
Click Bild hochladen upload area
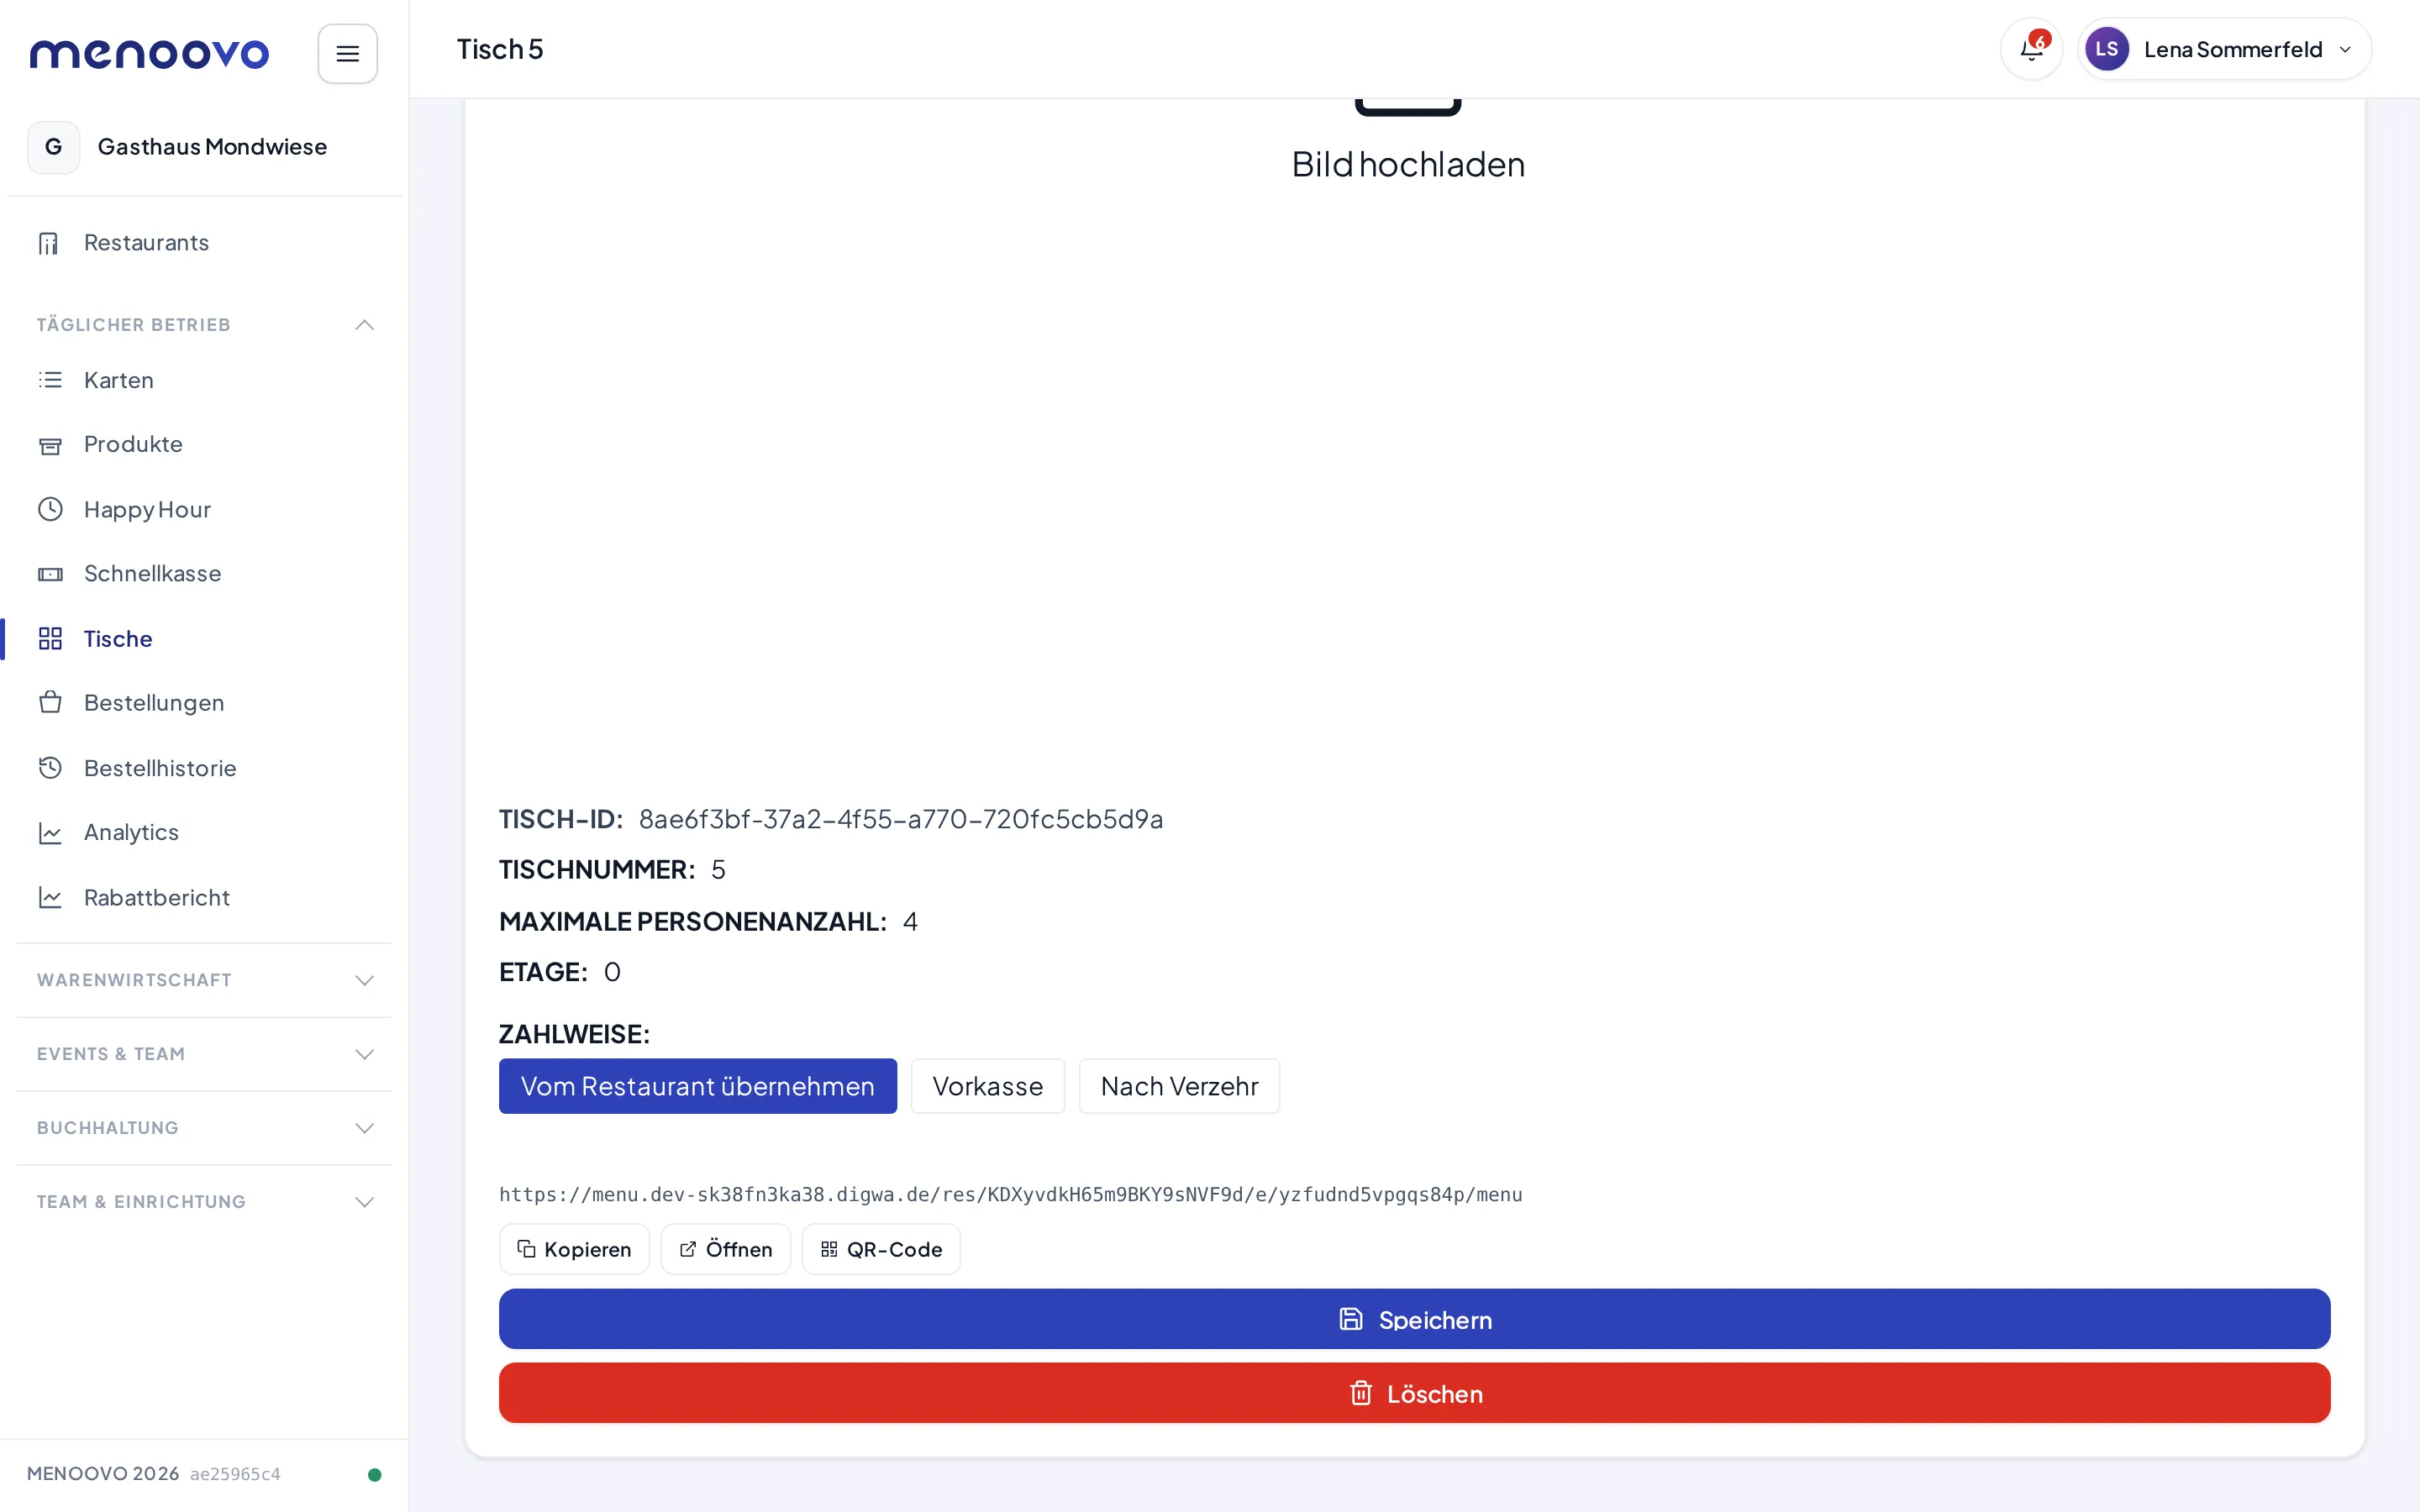coord(1408,164)
